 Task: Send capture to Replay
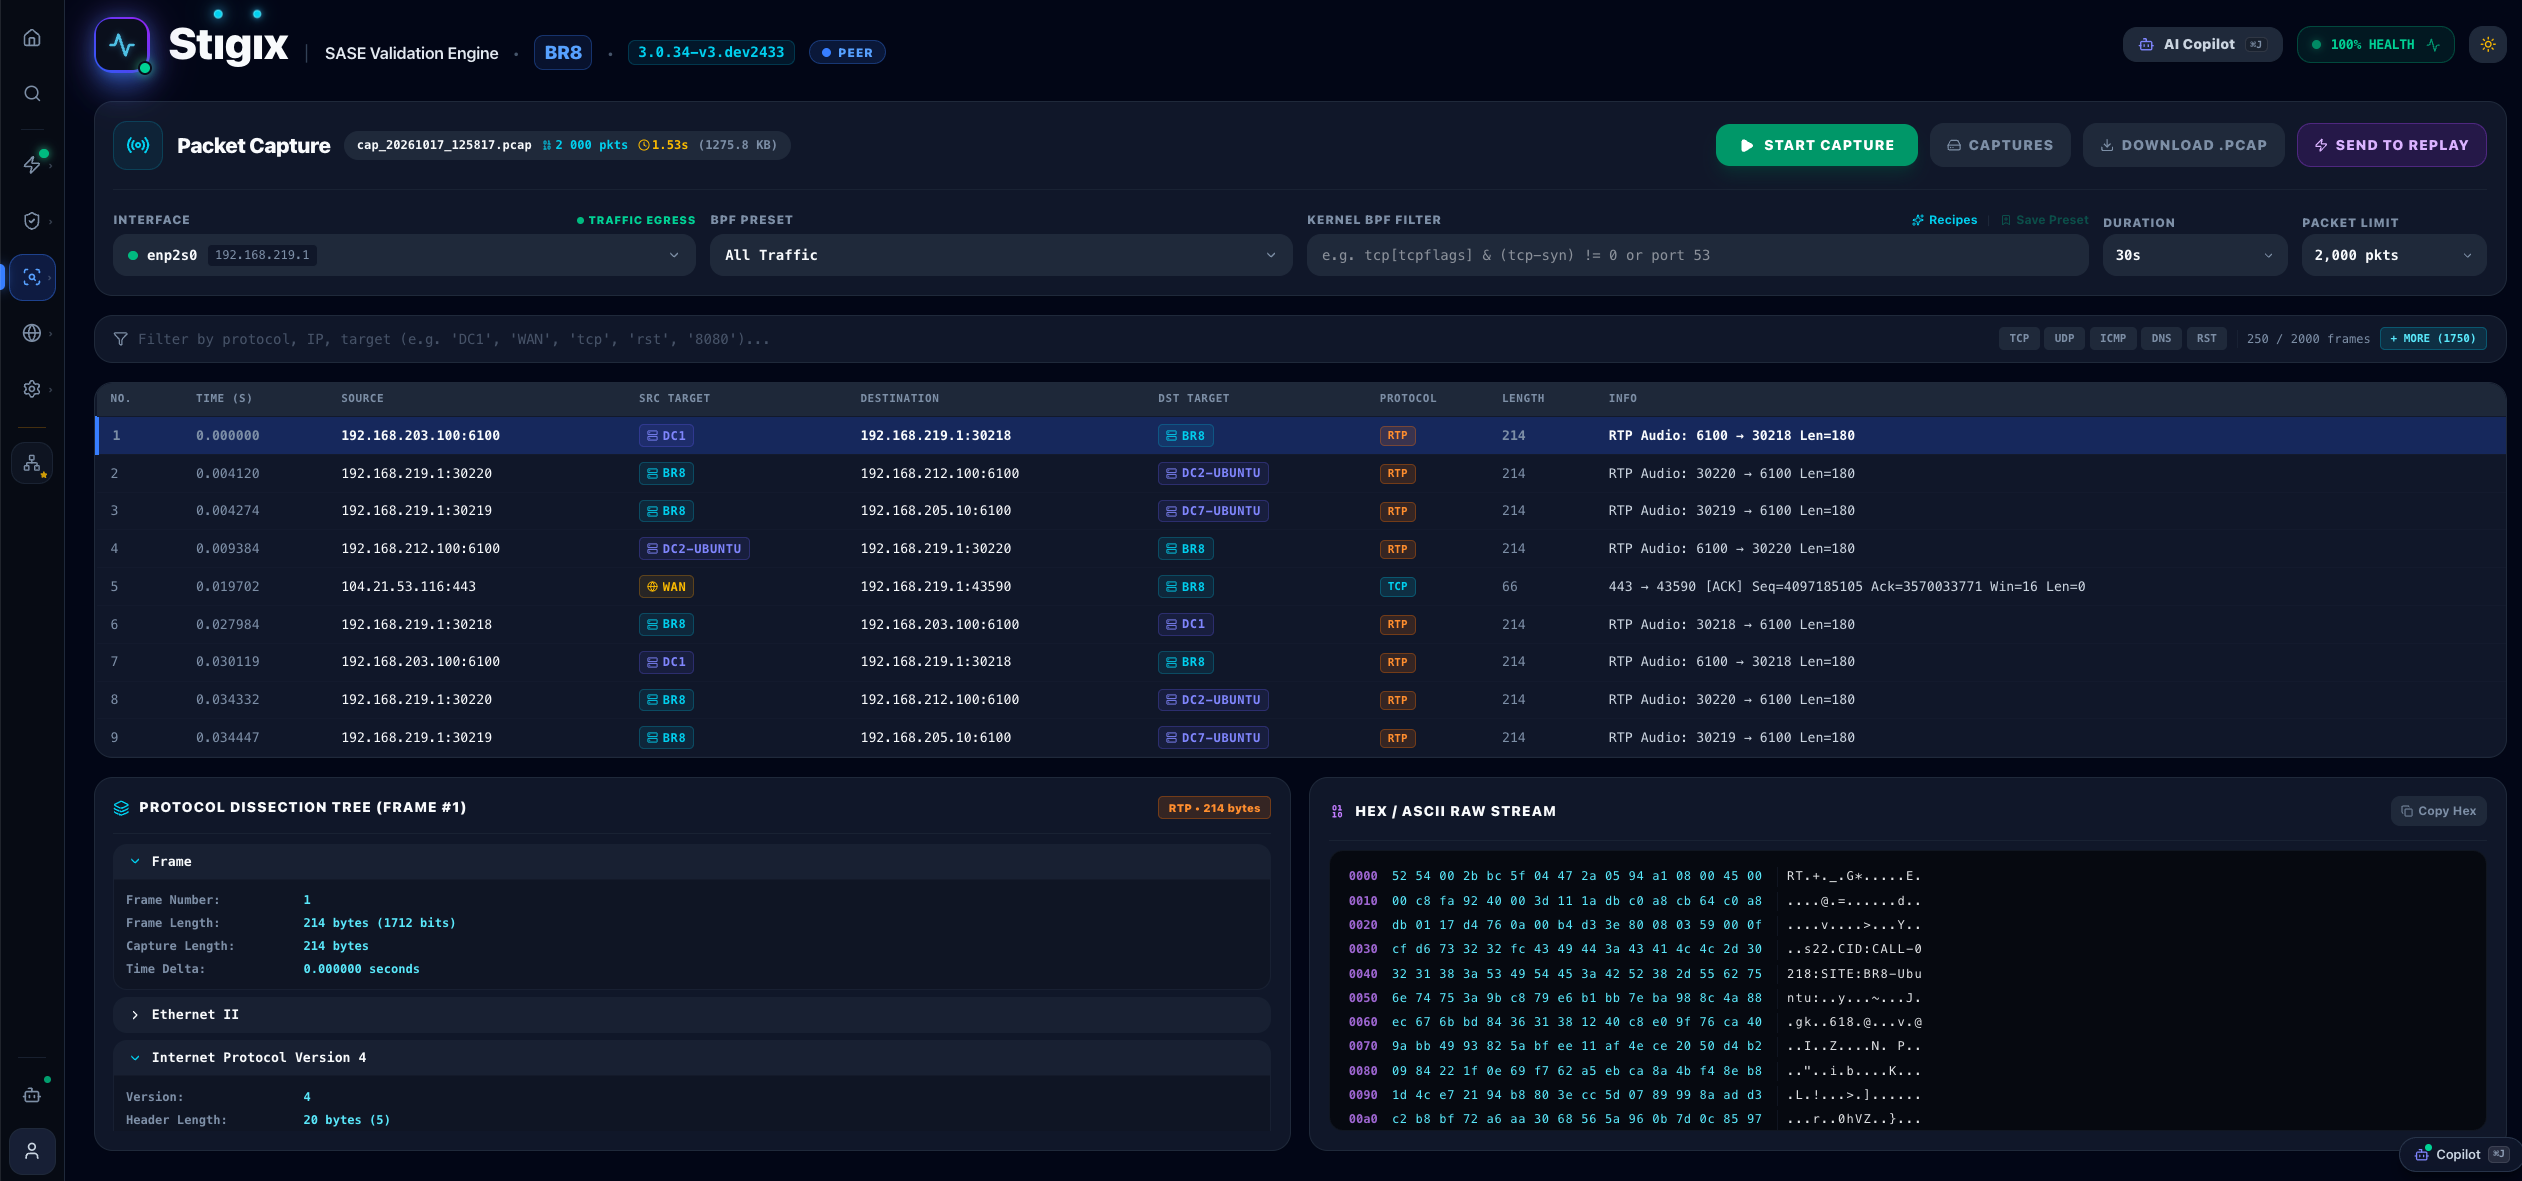tap(2391, 145)
